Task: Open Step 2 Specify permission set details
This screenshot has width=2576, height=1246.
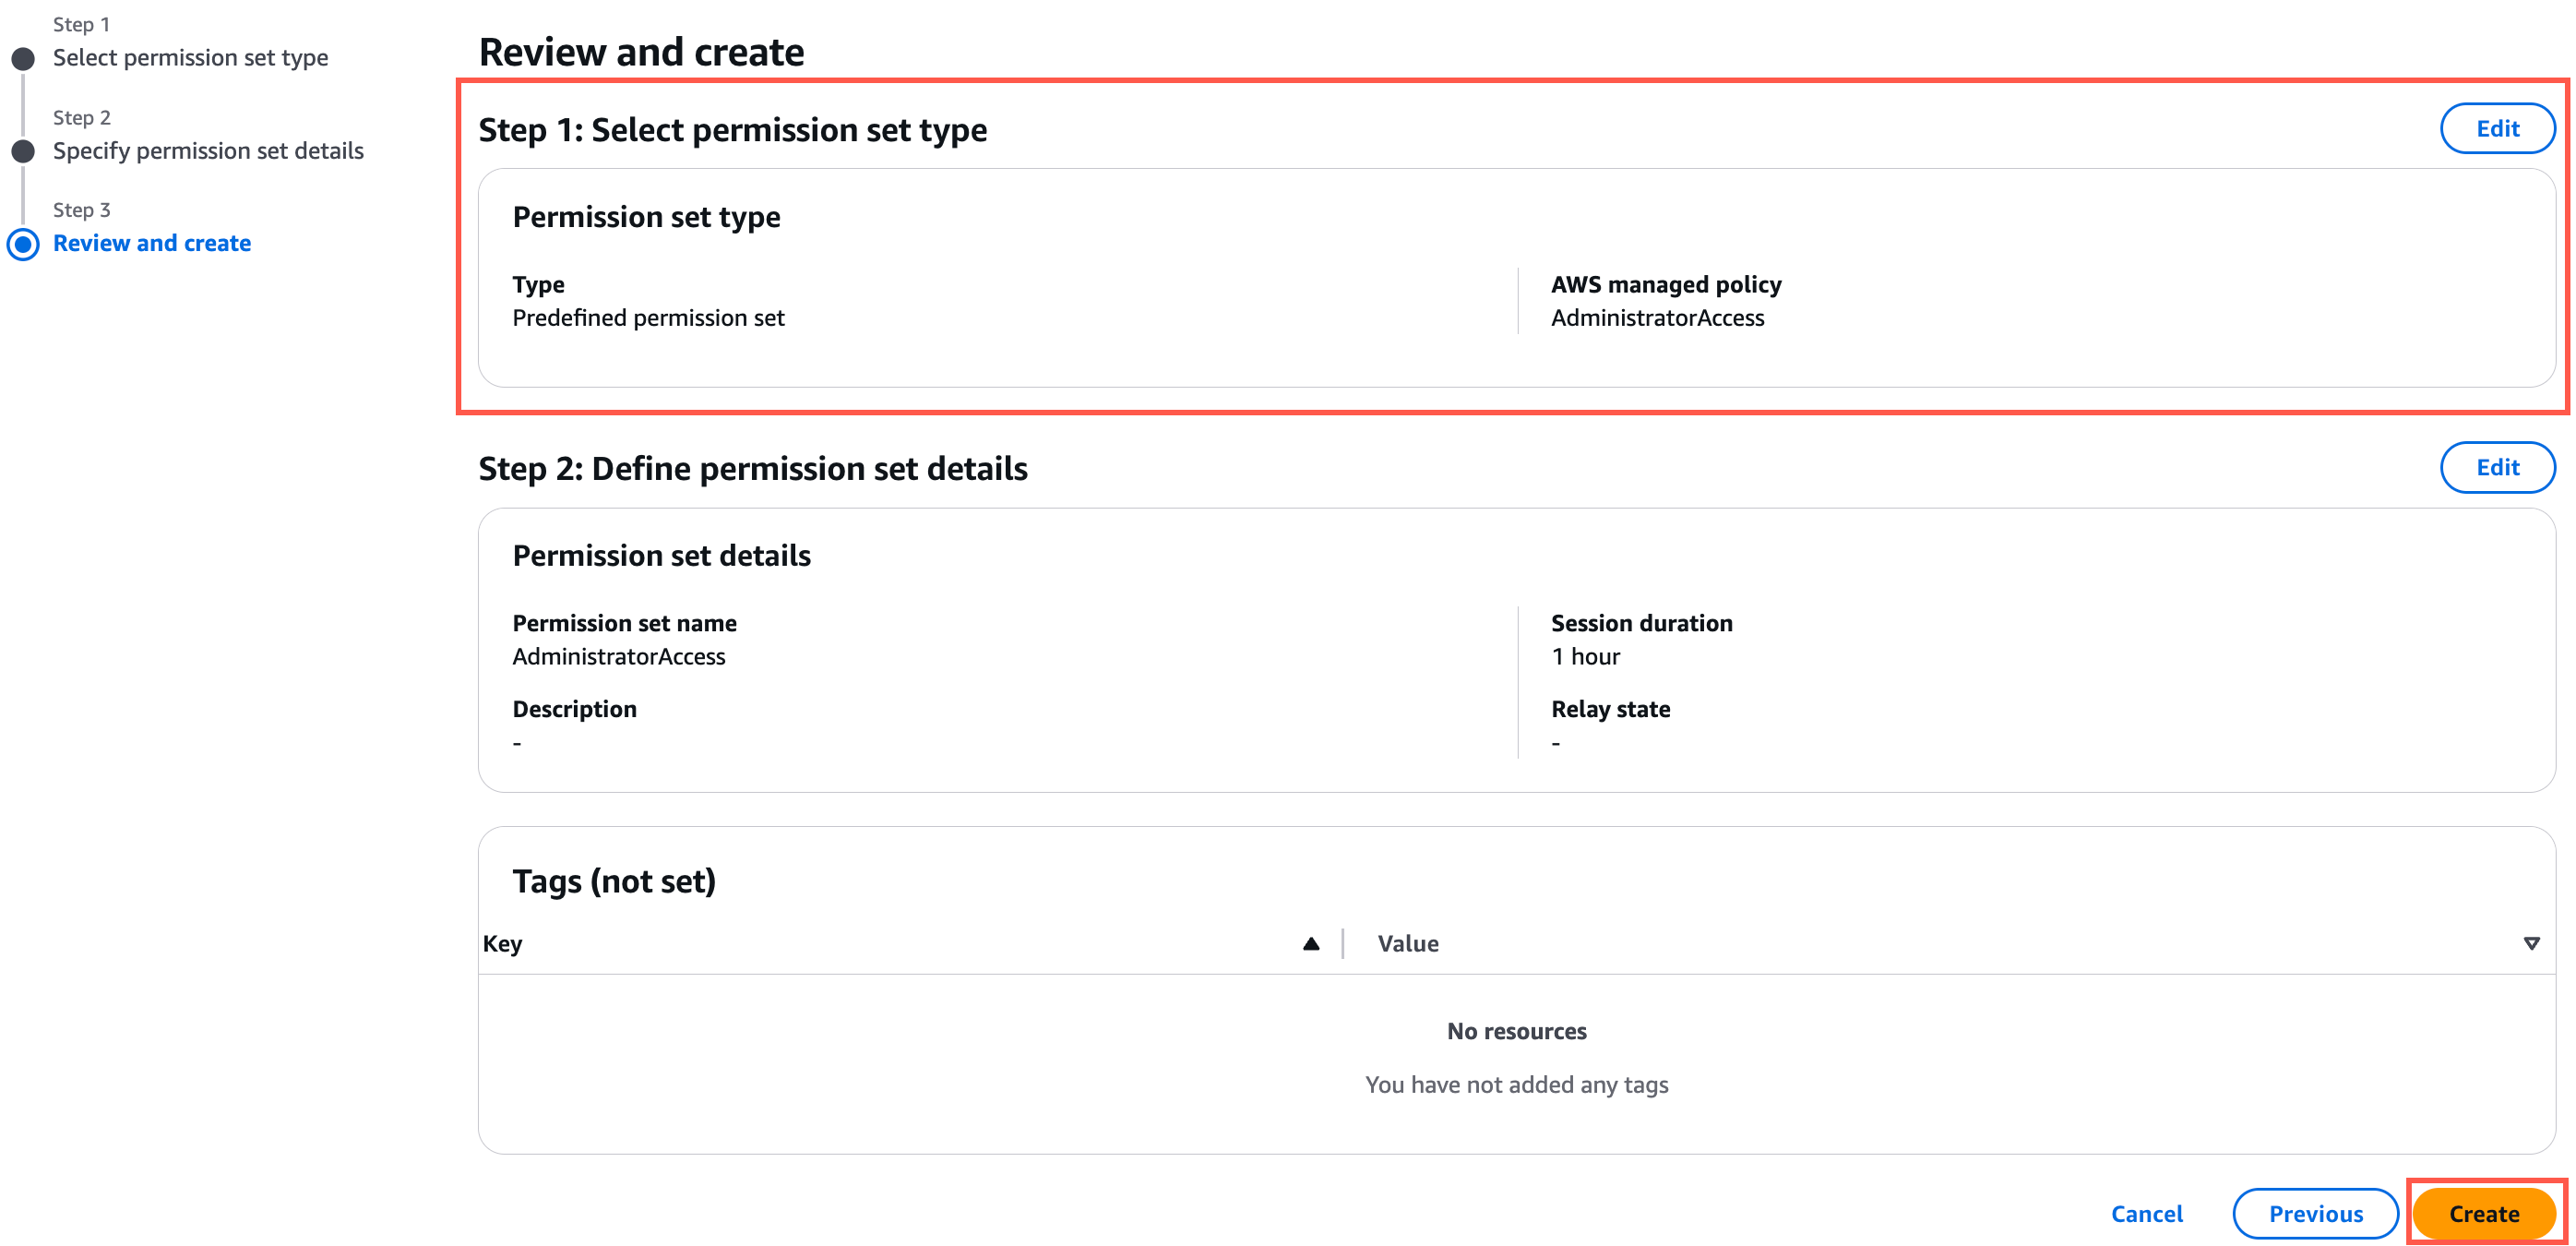Action: tap(208, 150)
